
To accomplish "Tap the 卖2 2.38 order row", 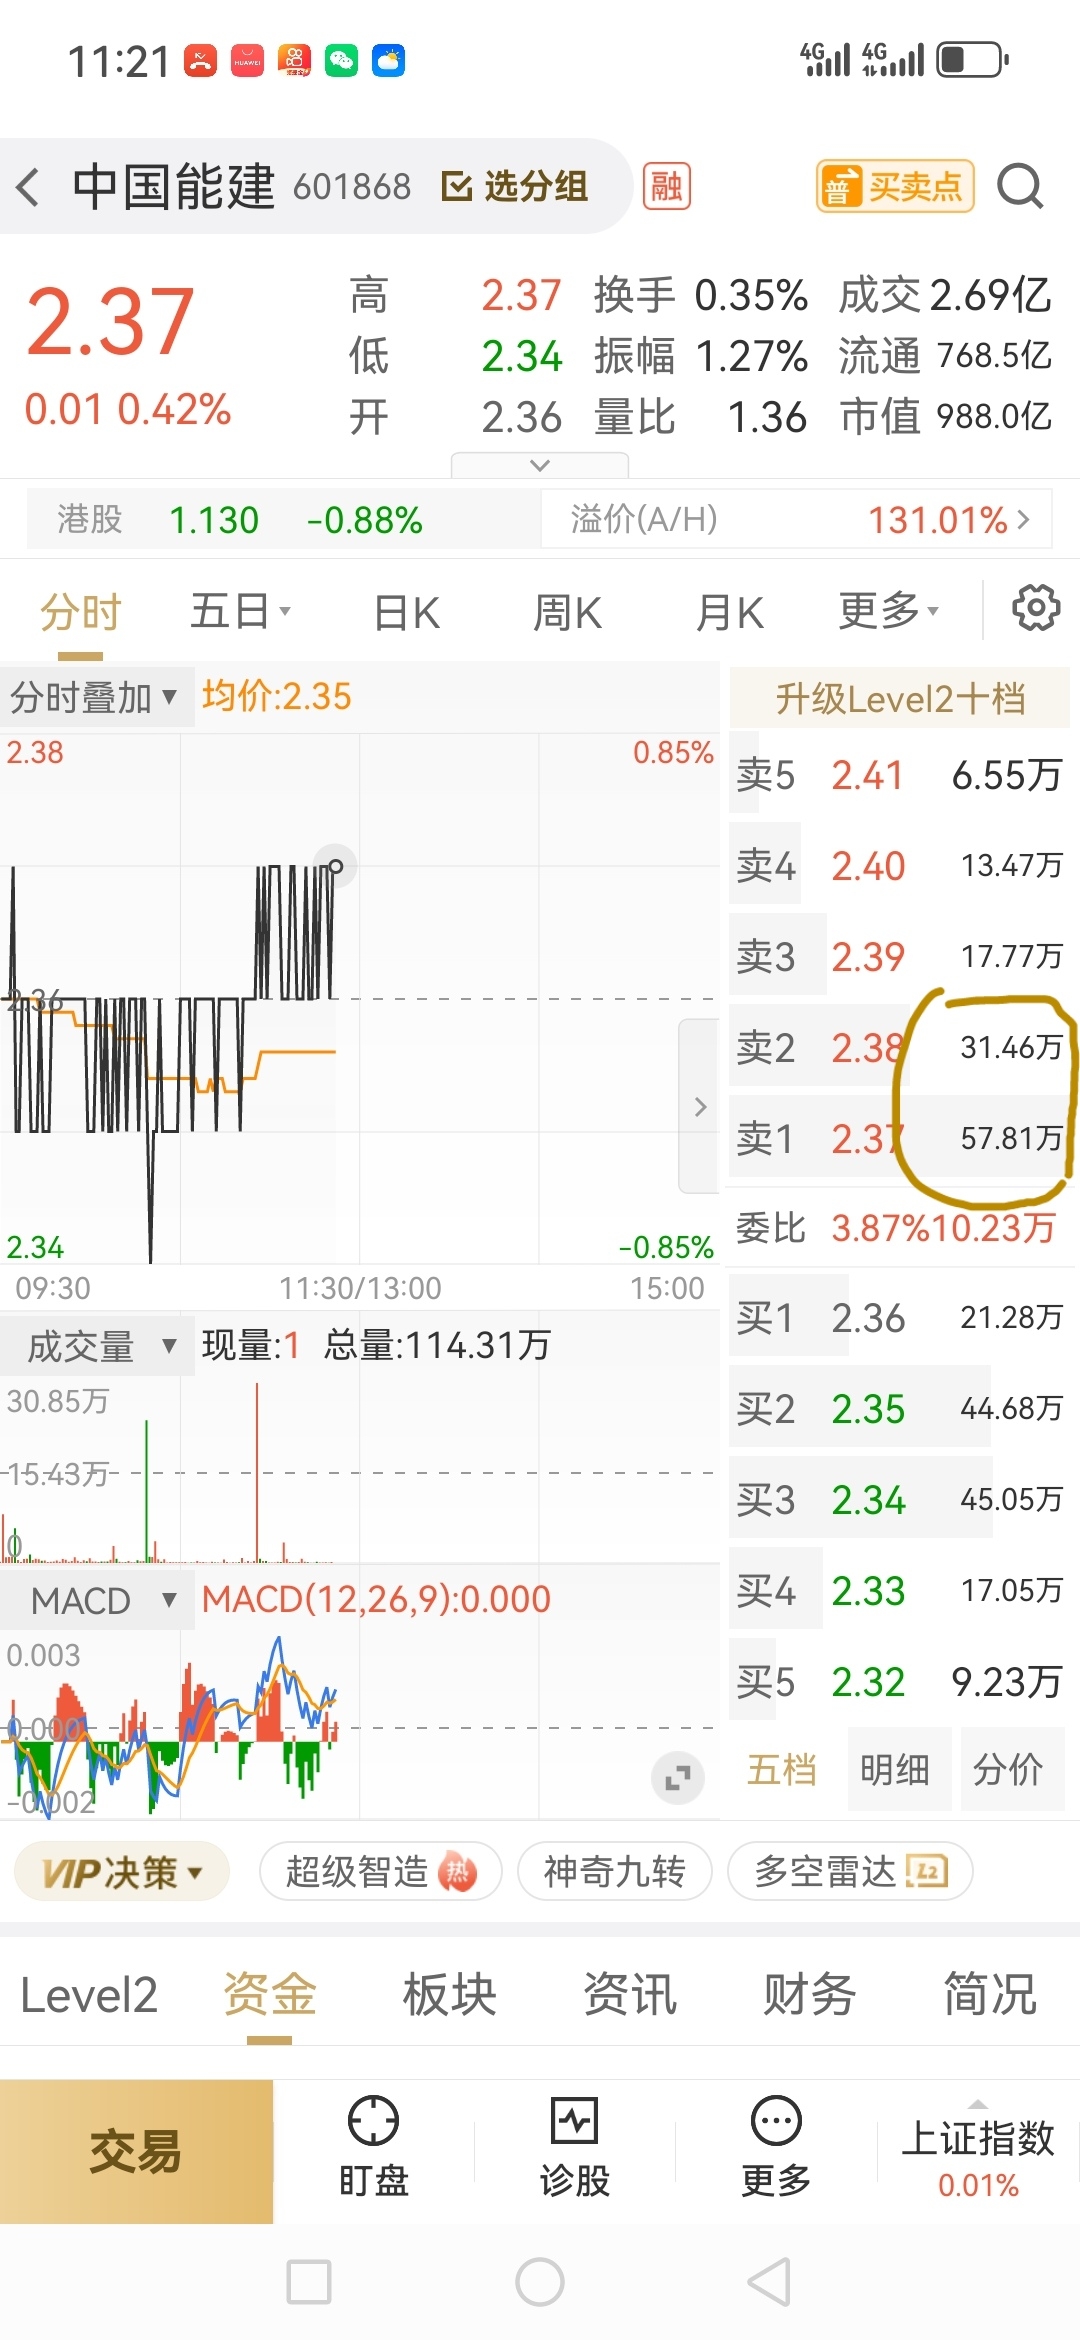I will point(900,1048).
